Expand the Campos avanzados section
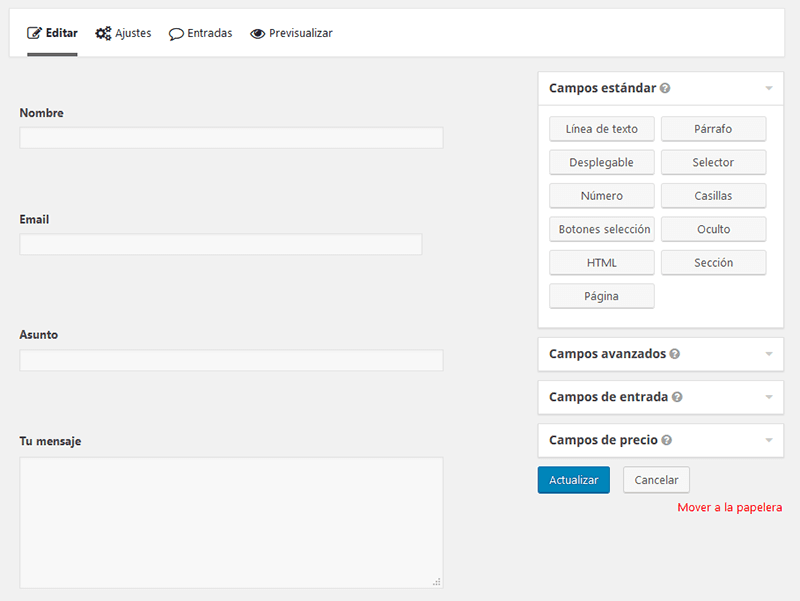Screen dimensions: 800x601 pos(768,354)
